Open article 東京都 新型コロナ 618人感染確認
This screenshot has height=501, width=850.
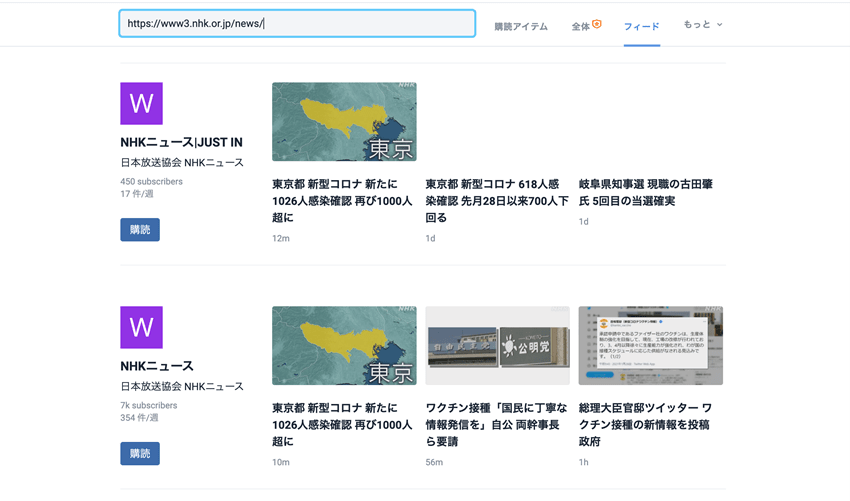coord(497,201)
